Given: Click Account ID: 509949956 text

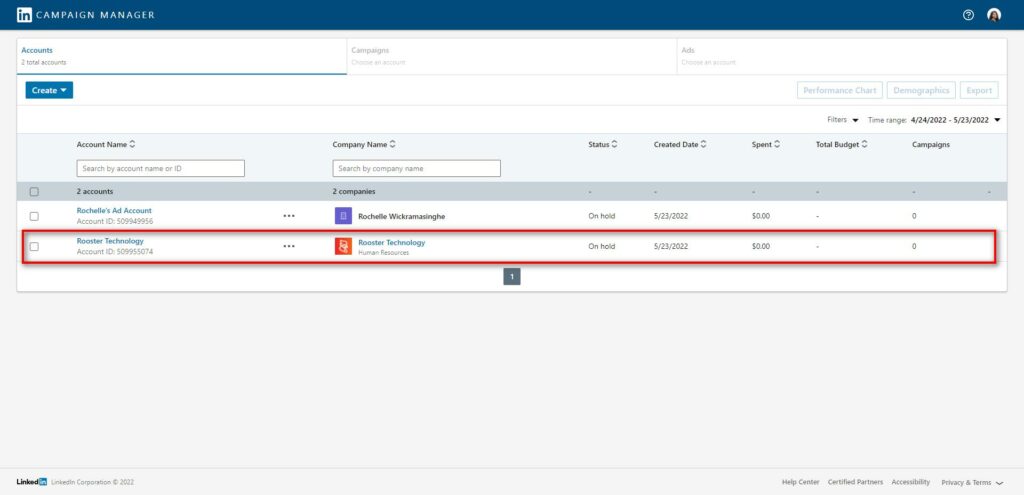Looking at the screenshot, I should click(115, 221).
